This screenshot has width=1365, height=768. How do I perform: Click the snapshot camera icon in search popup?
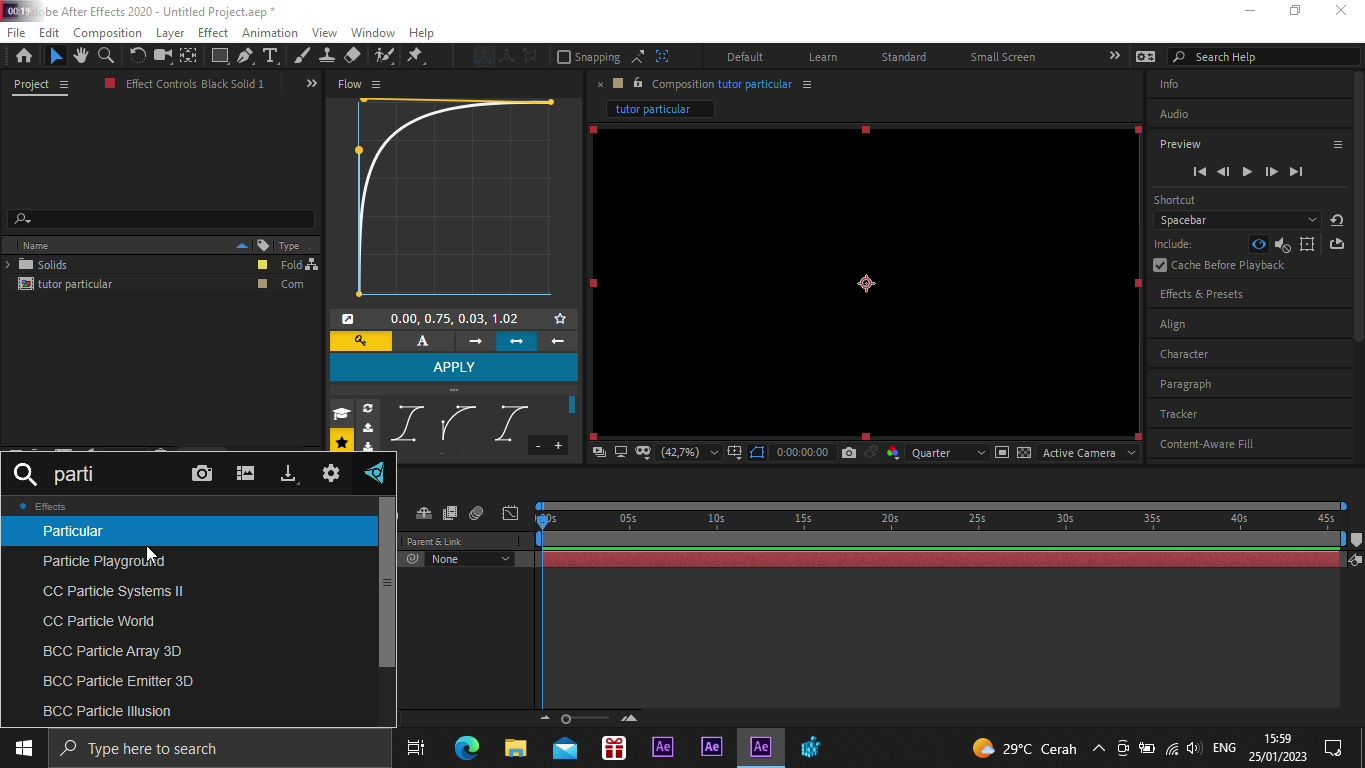202,474
